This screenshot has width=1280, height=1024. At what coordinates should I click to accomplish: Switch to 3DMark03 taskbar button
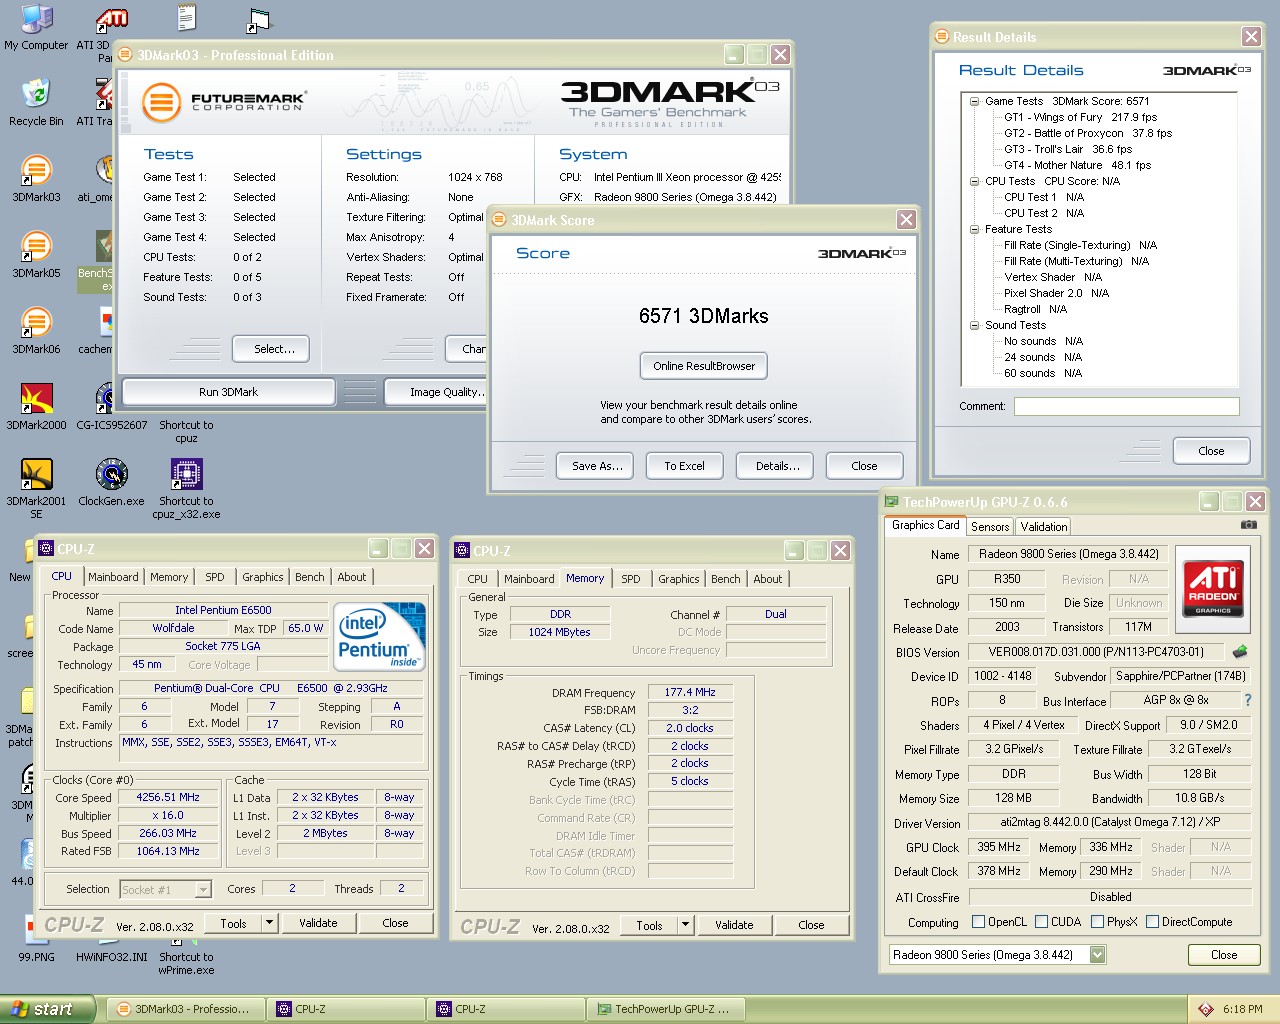point(187,1009)
